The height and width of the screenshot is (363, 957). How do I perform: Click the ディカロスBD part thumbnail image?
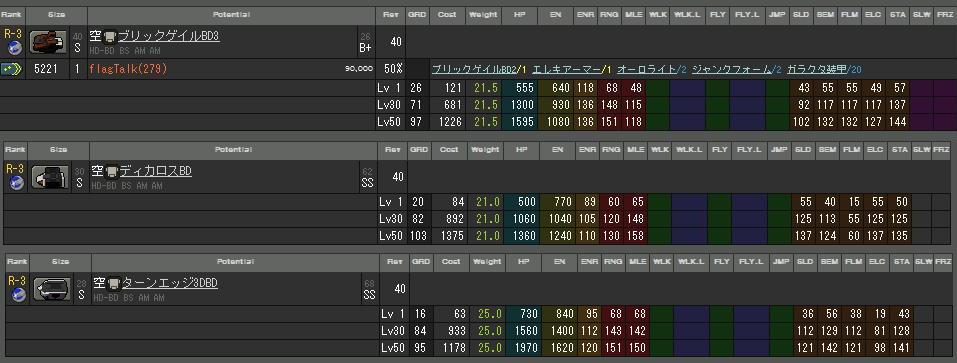pyautogui.click(x=51, y=178)
